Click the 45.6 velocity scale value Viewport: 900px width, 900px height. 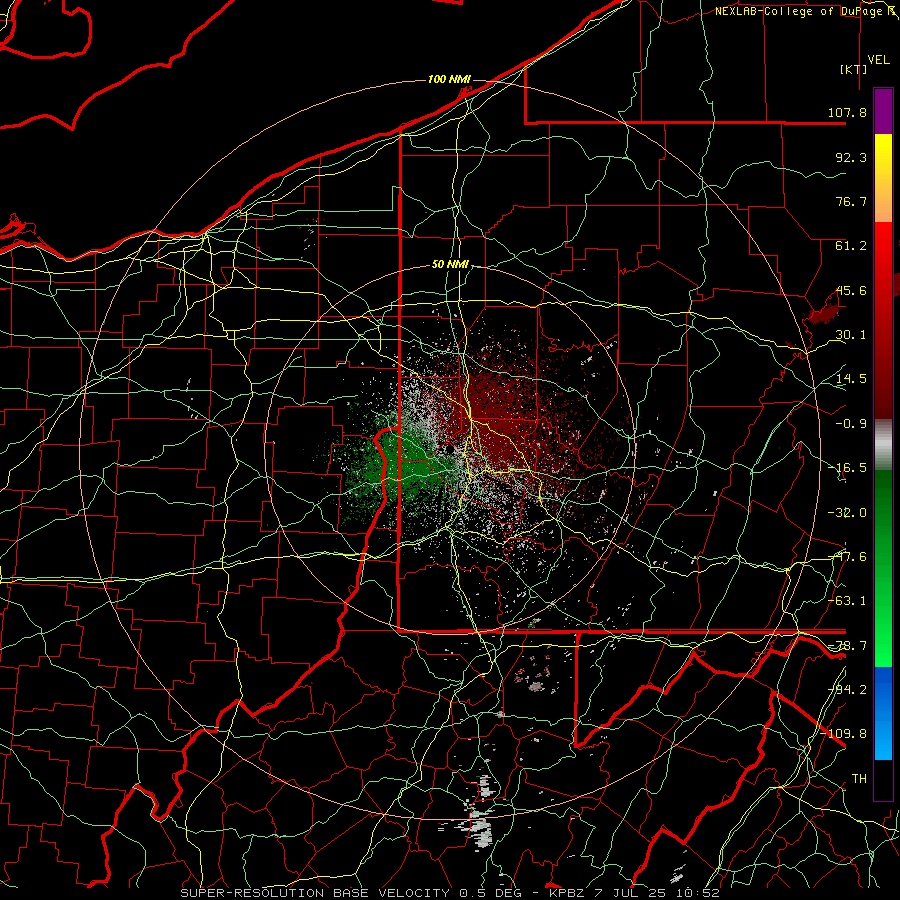point(851,290)
